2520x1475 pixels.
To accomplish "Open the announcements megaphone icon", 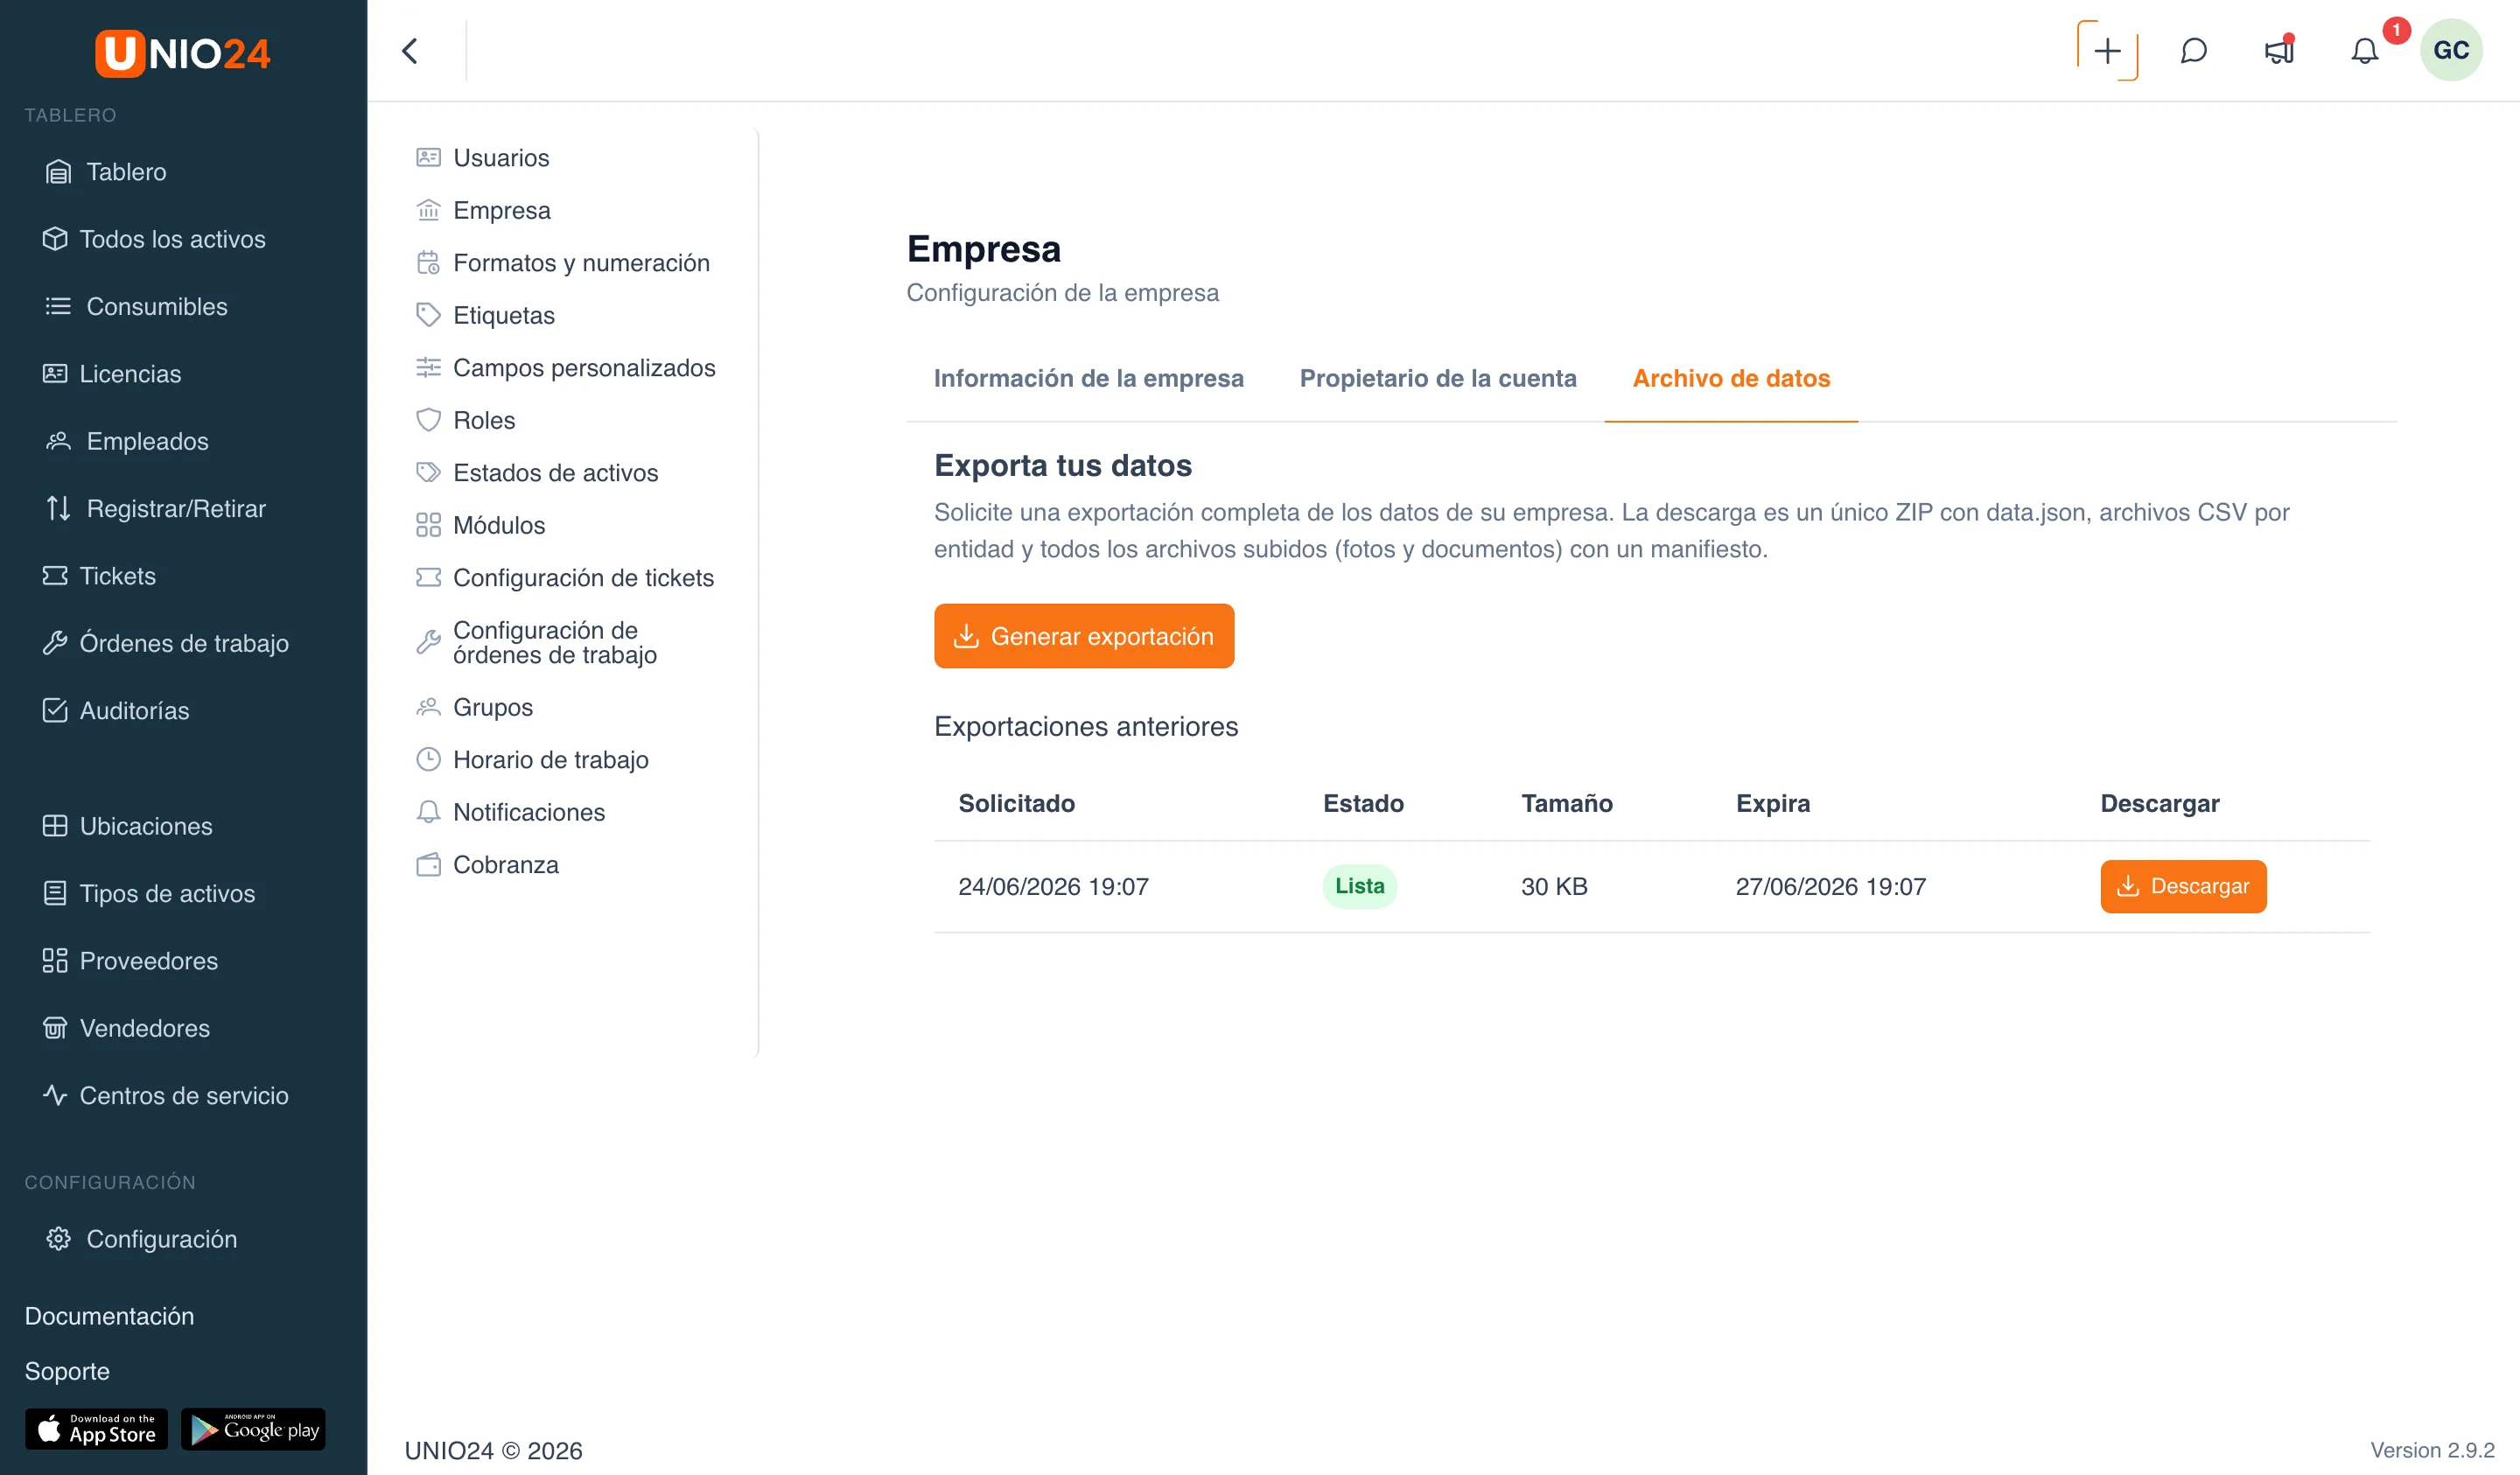I will point(2279,51).
